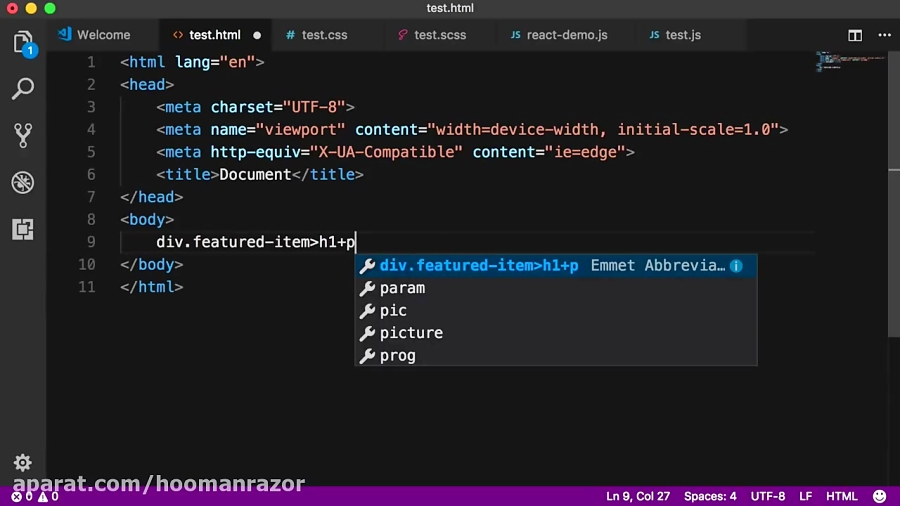900x506 pixels.
Task: Open the Manage gear icon
Action: pos(22,463)
